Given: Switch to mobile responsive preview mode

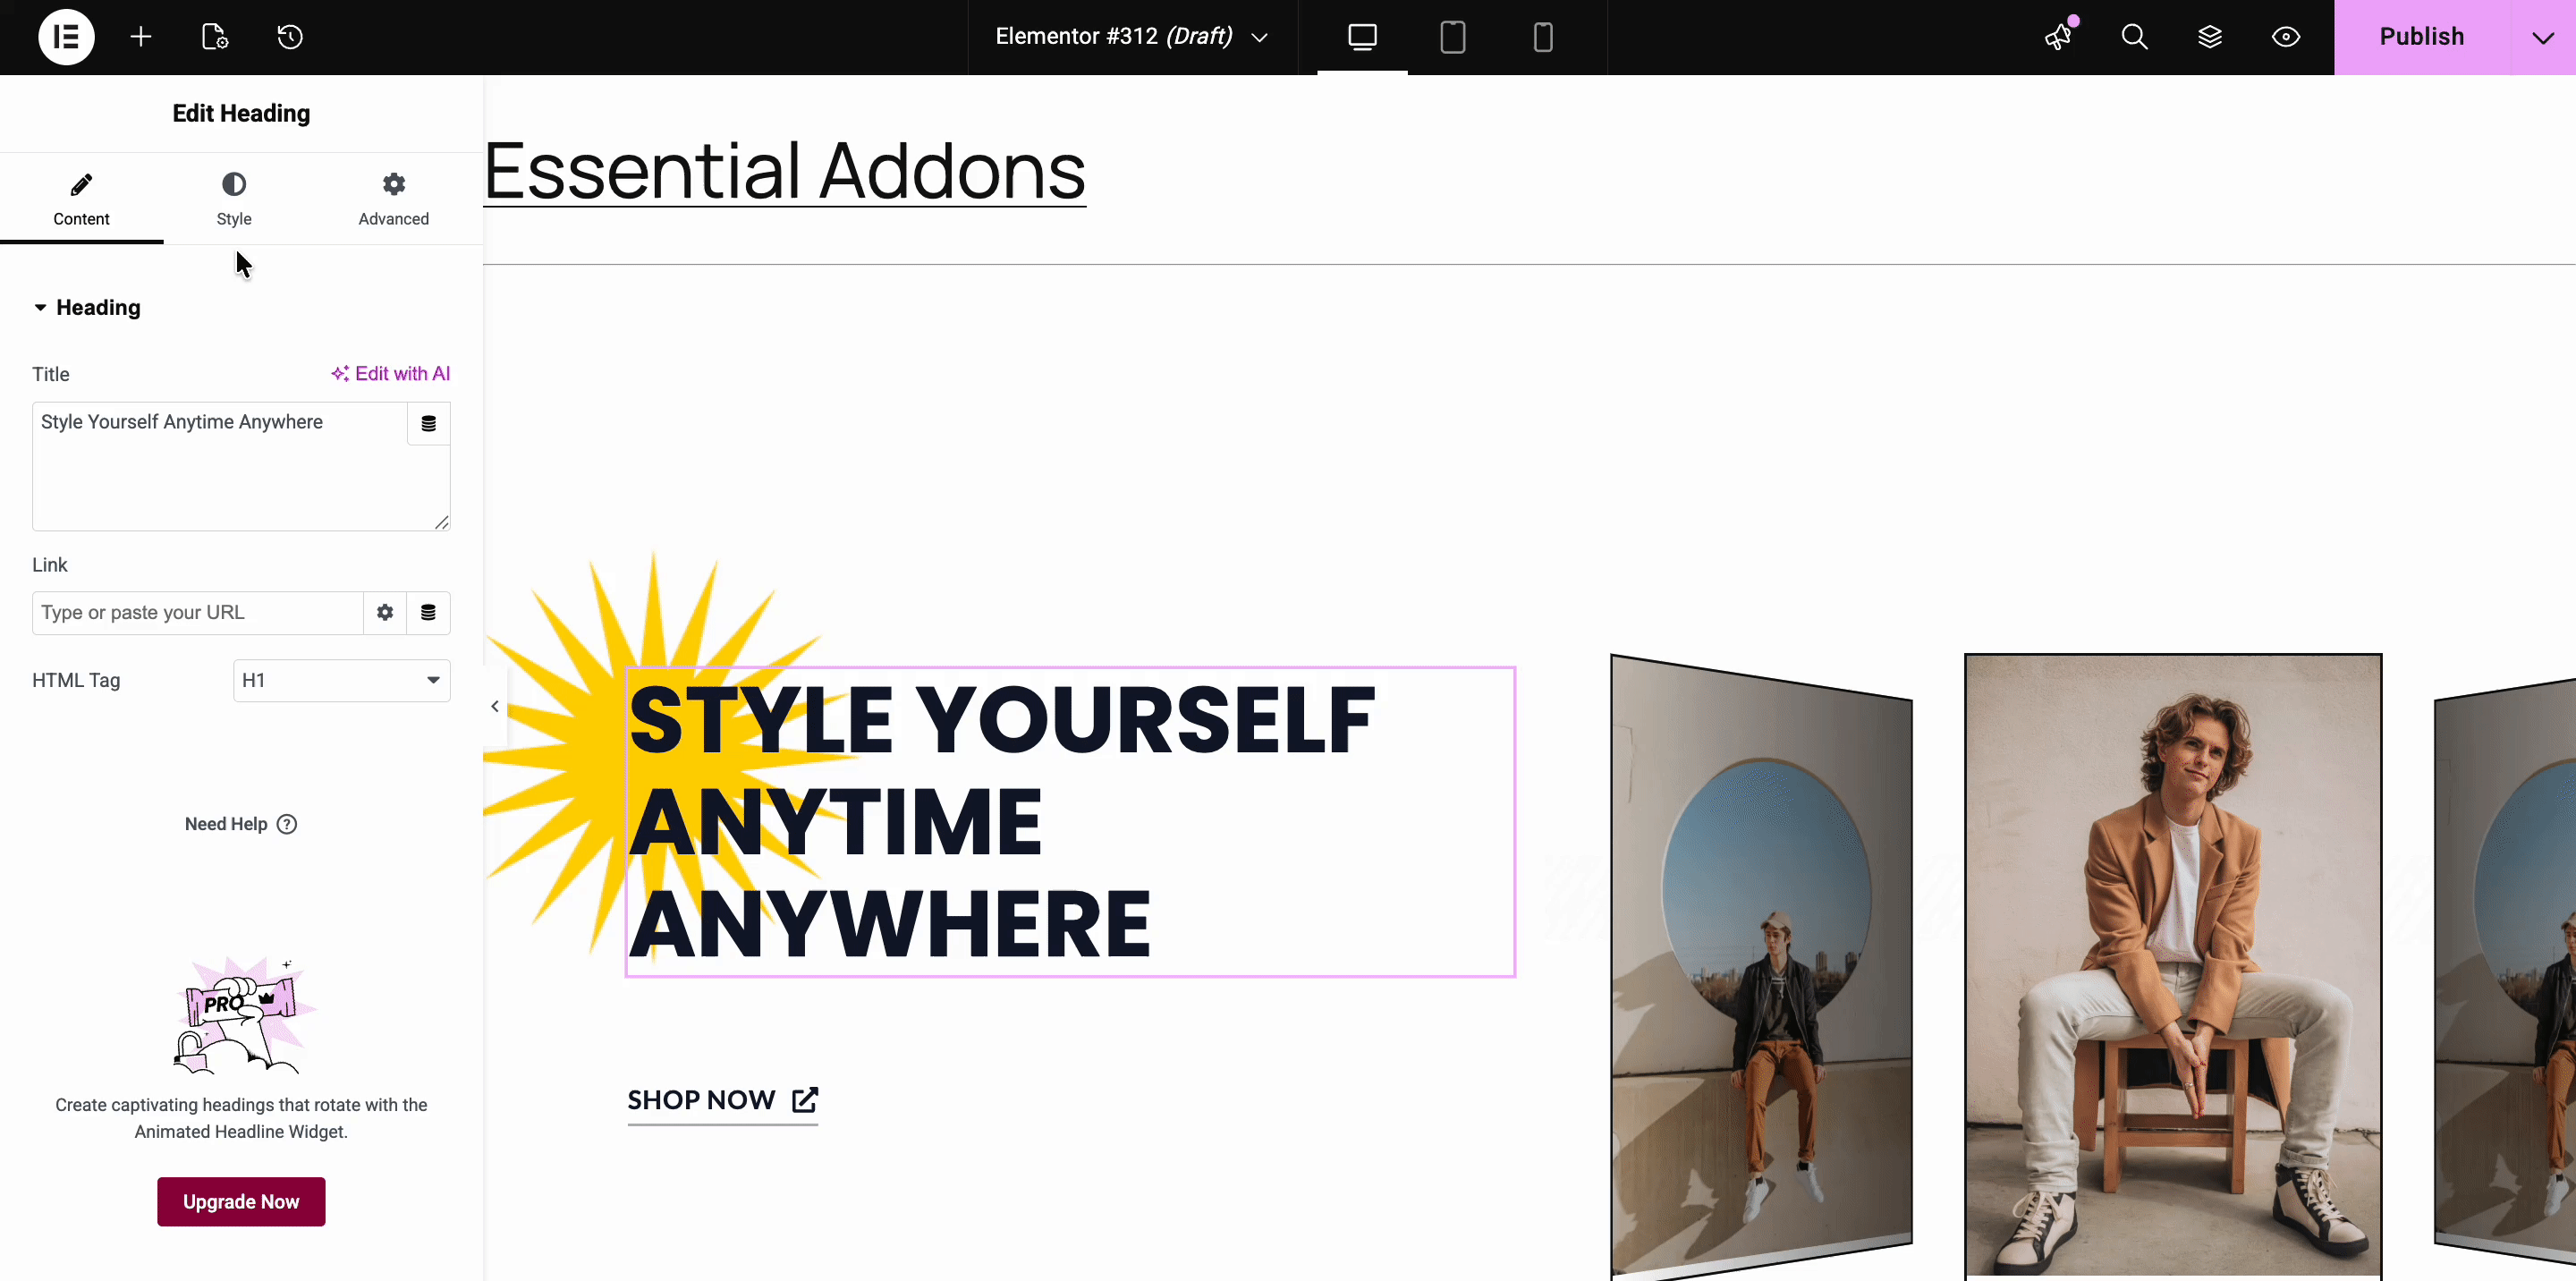Looking at the screenshot, I should tap(1542, 37).
